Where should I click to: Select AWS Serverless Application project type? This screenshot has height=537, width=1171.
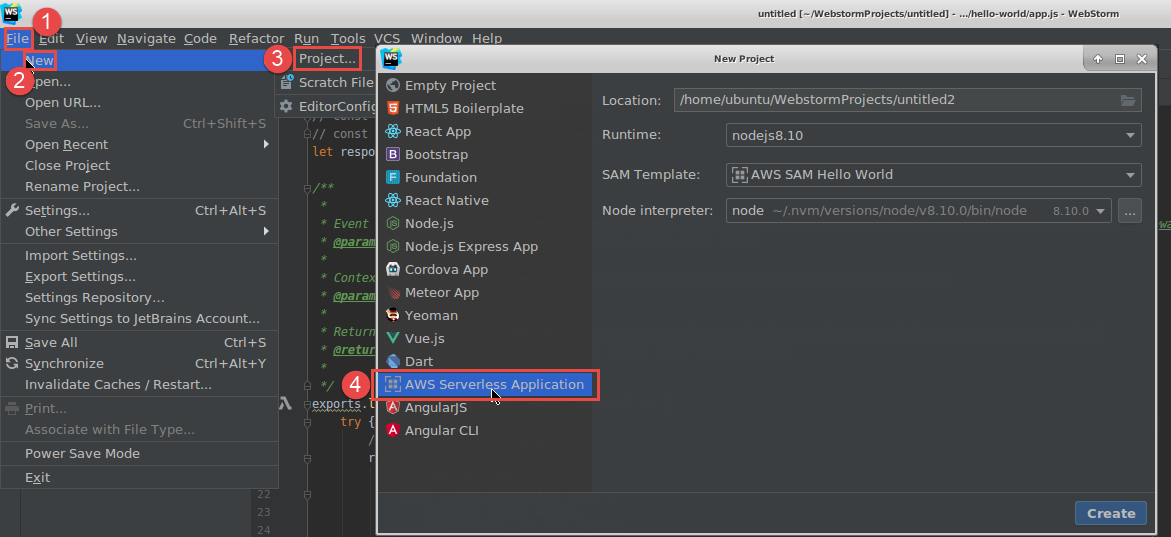point(494,385)
